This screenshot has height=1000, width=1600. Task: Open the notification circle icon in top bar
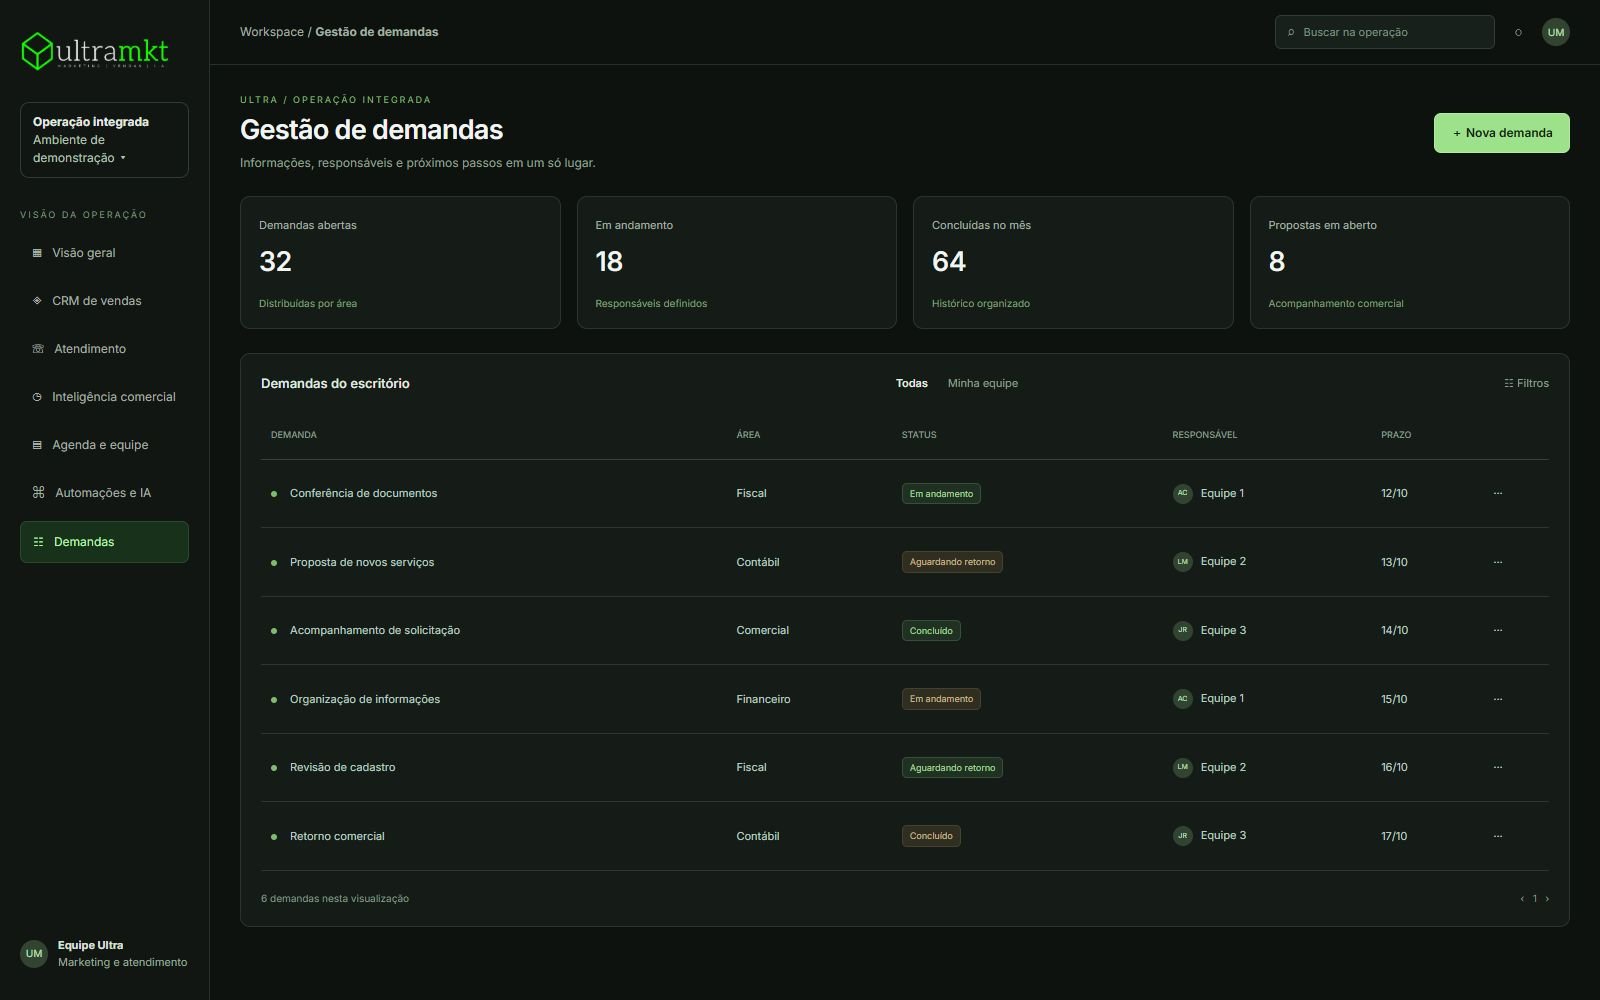click(x=1518, y=33)
